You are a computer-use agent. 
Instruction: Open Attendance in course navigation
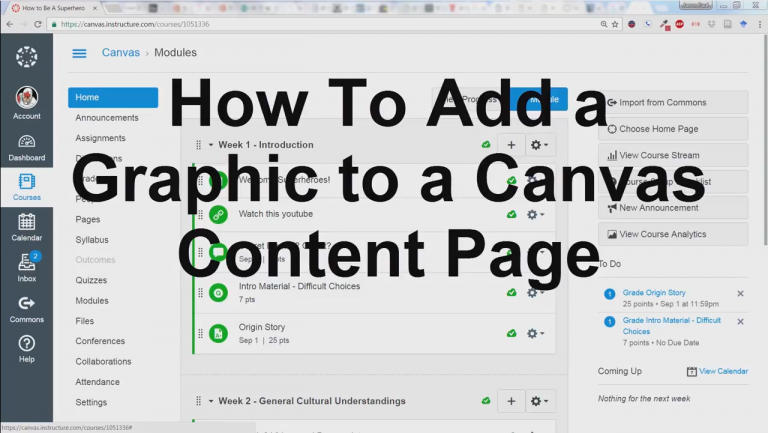coord(97,382)
